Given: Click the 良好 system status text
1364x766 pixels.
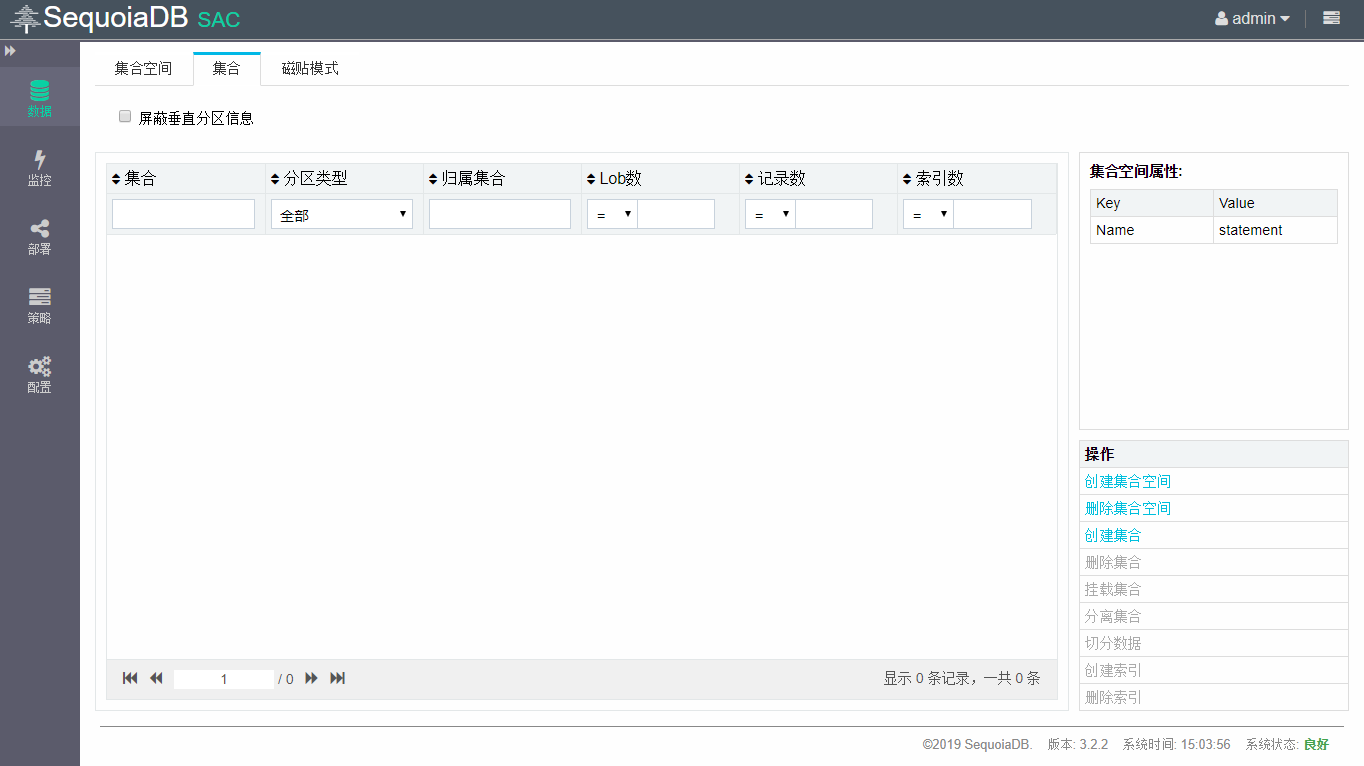Looking at the screenshot, I should pos(1316,744).
